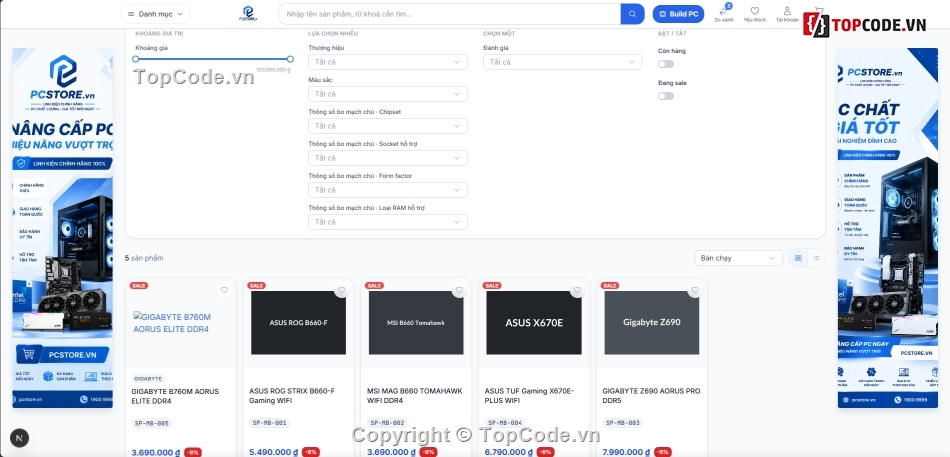Screen dimensions: 950x457
Task: Focus the product search input field
Action: tap(450, 14)
